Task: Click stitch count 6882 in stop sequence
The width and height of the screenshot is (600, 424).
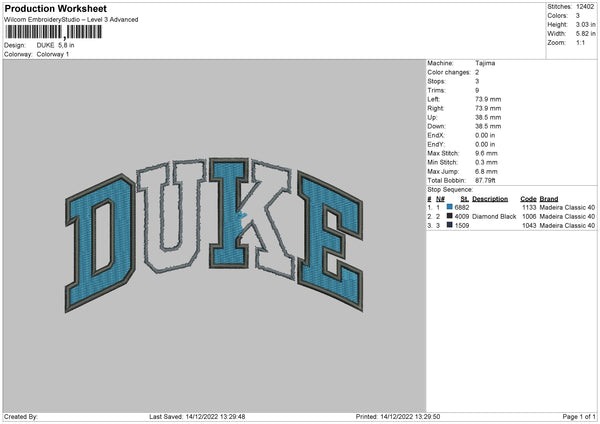Action: 462,207
